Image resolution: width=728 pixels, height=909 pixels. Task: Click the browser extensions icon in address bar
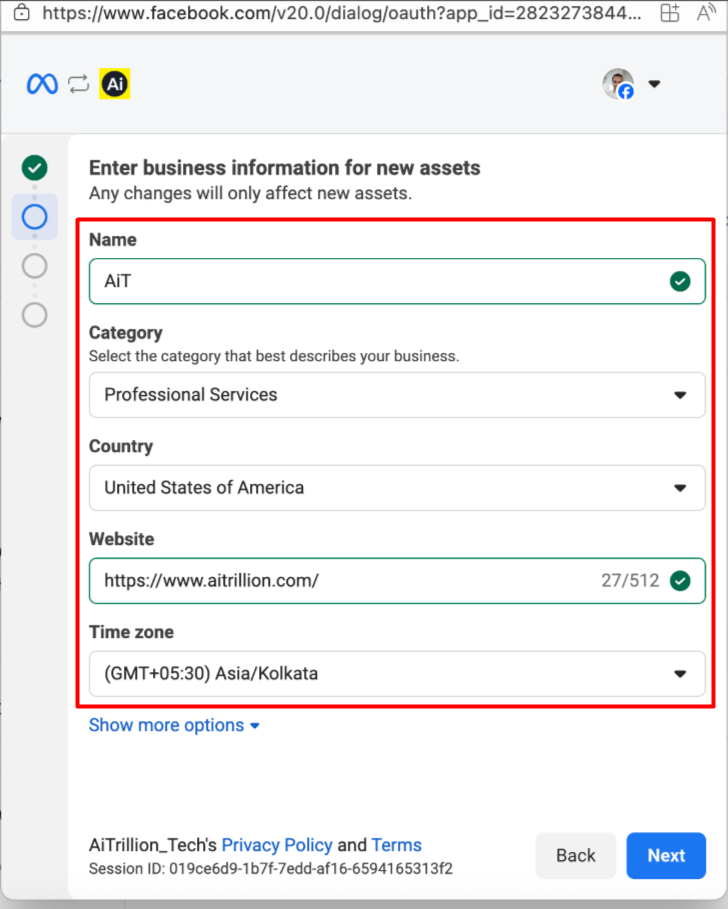(x=670, y=14)
